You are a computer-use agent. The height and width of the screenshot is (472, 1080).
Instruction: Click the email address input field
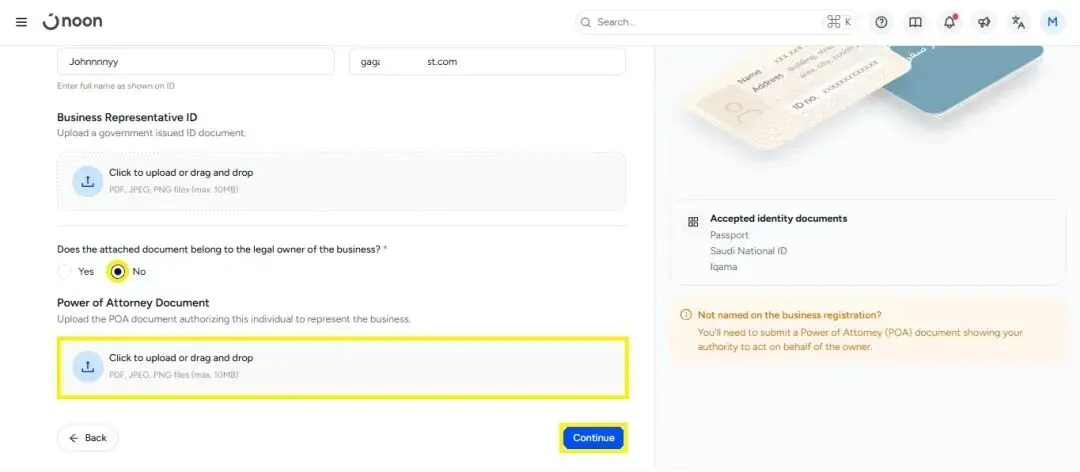tap(488, 61)
